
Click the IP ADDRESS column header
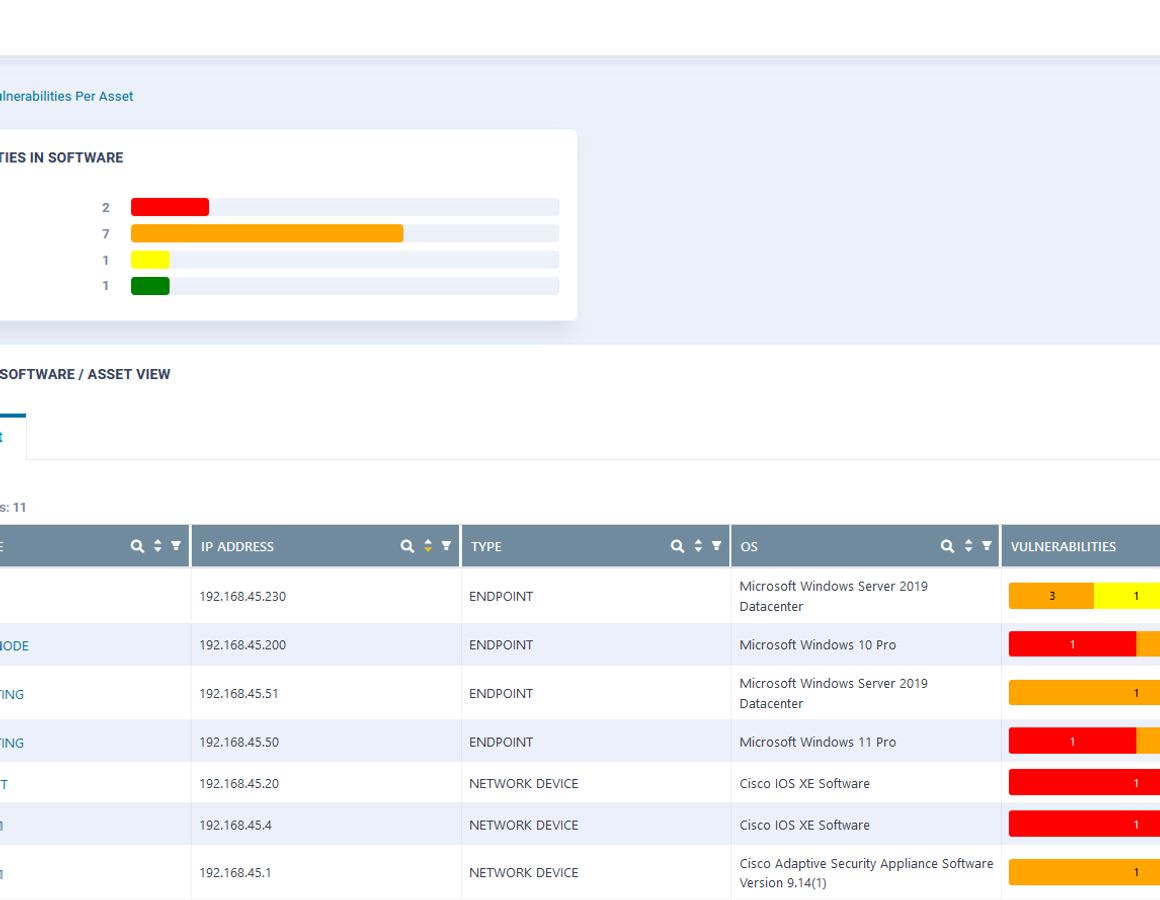[x=326, y=547]
